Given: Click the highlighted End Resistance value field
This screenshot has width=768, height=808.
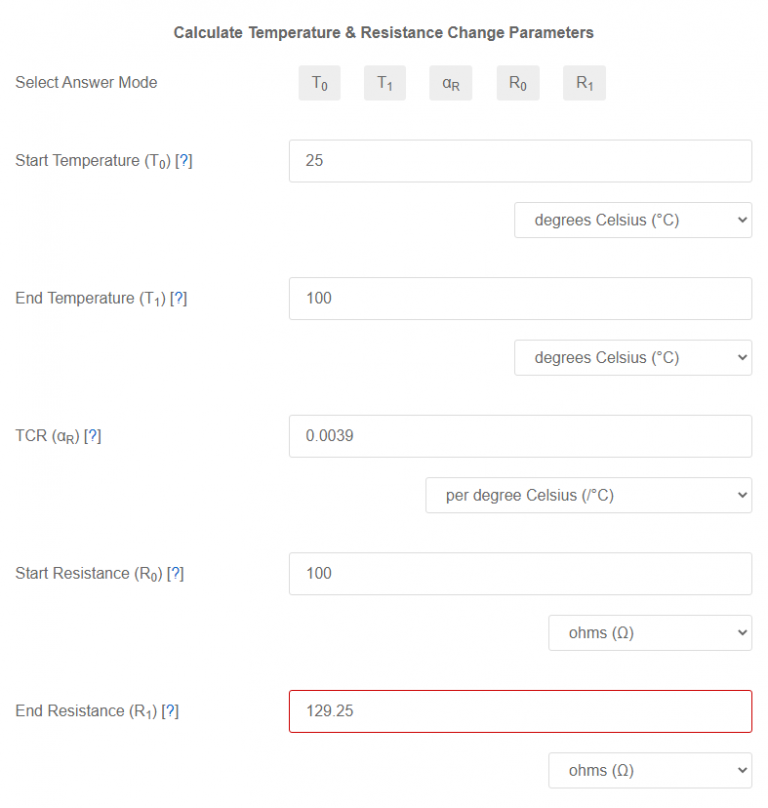Looking at the screenshot, I should pos(520,711).
